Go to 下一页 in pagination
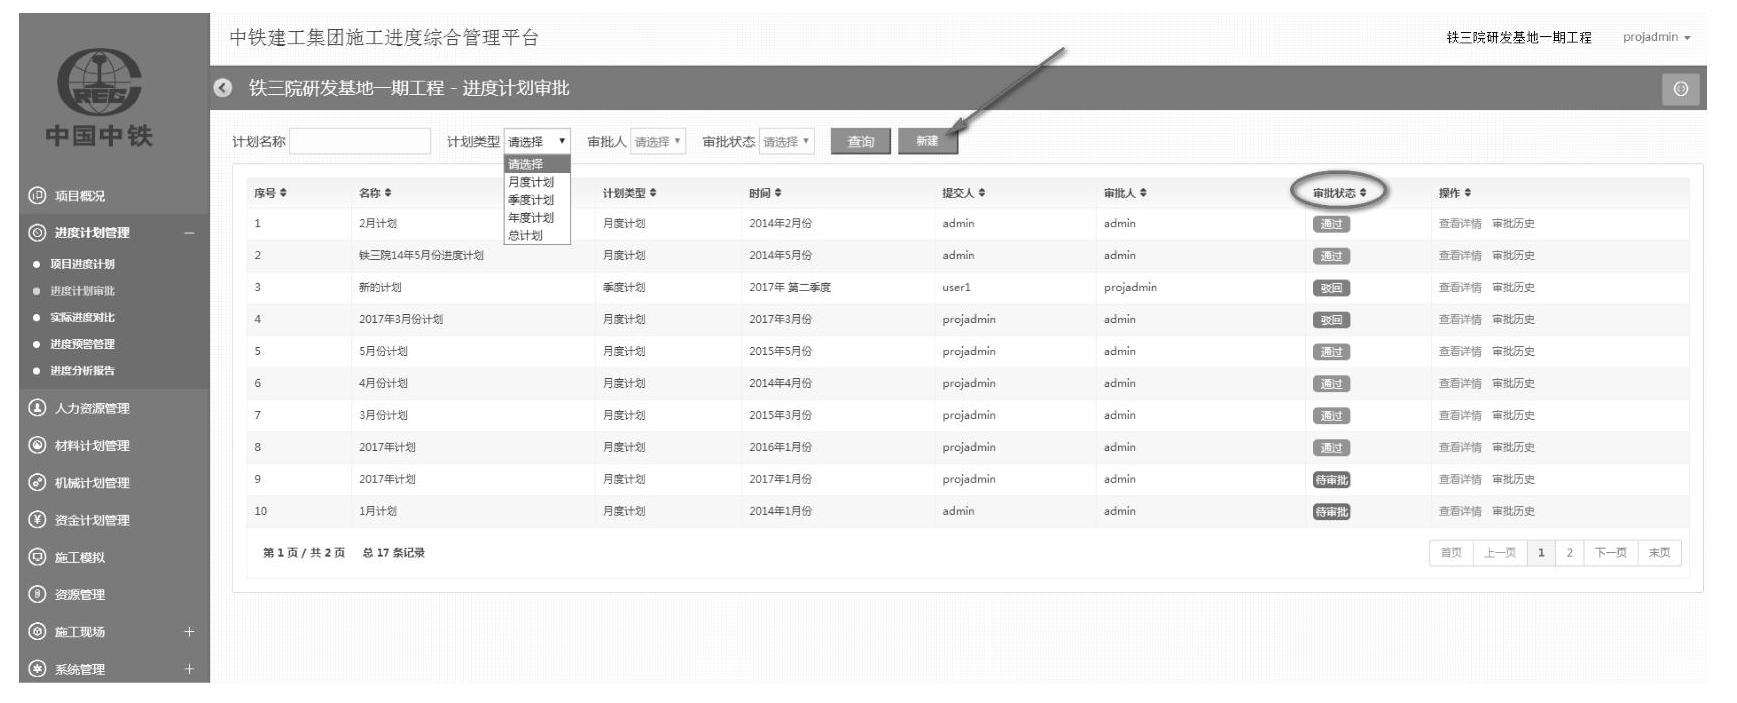Screen dimensions: 1737x703 [x=1610, y=553]
